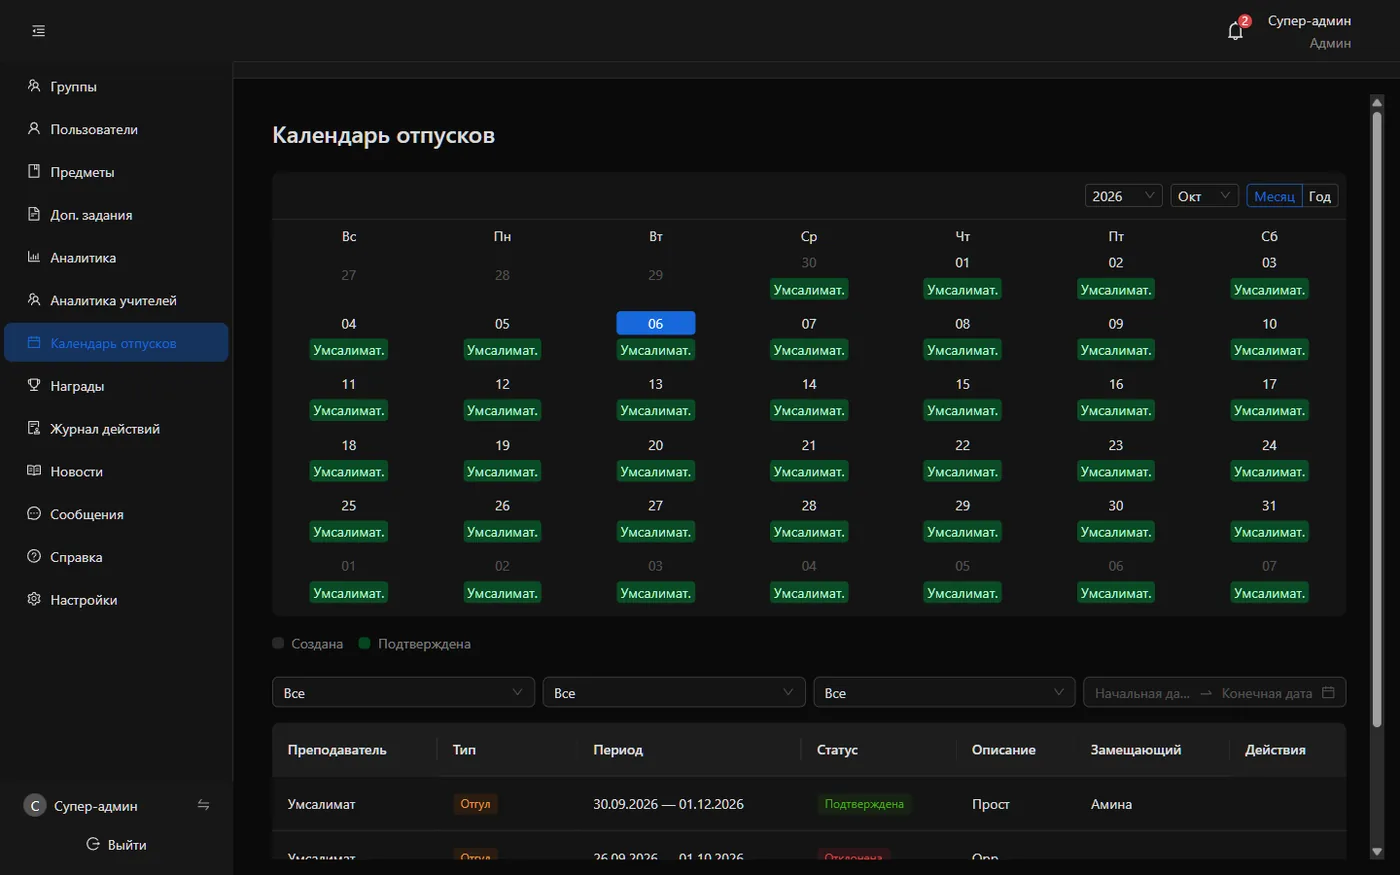Image resolution: width=1400 pixels, height=875 pixels.
Task: Click the Подтверждена status tag in table
Action: [864, 804]
